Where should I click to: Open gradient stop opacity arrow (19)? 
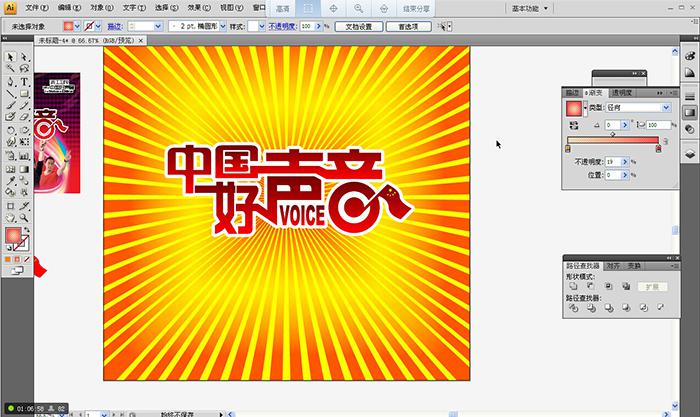pyautogui.click(x=625, y=162)
